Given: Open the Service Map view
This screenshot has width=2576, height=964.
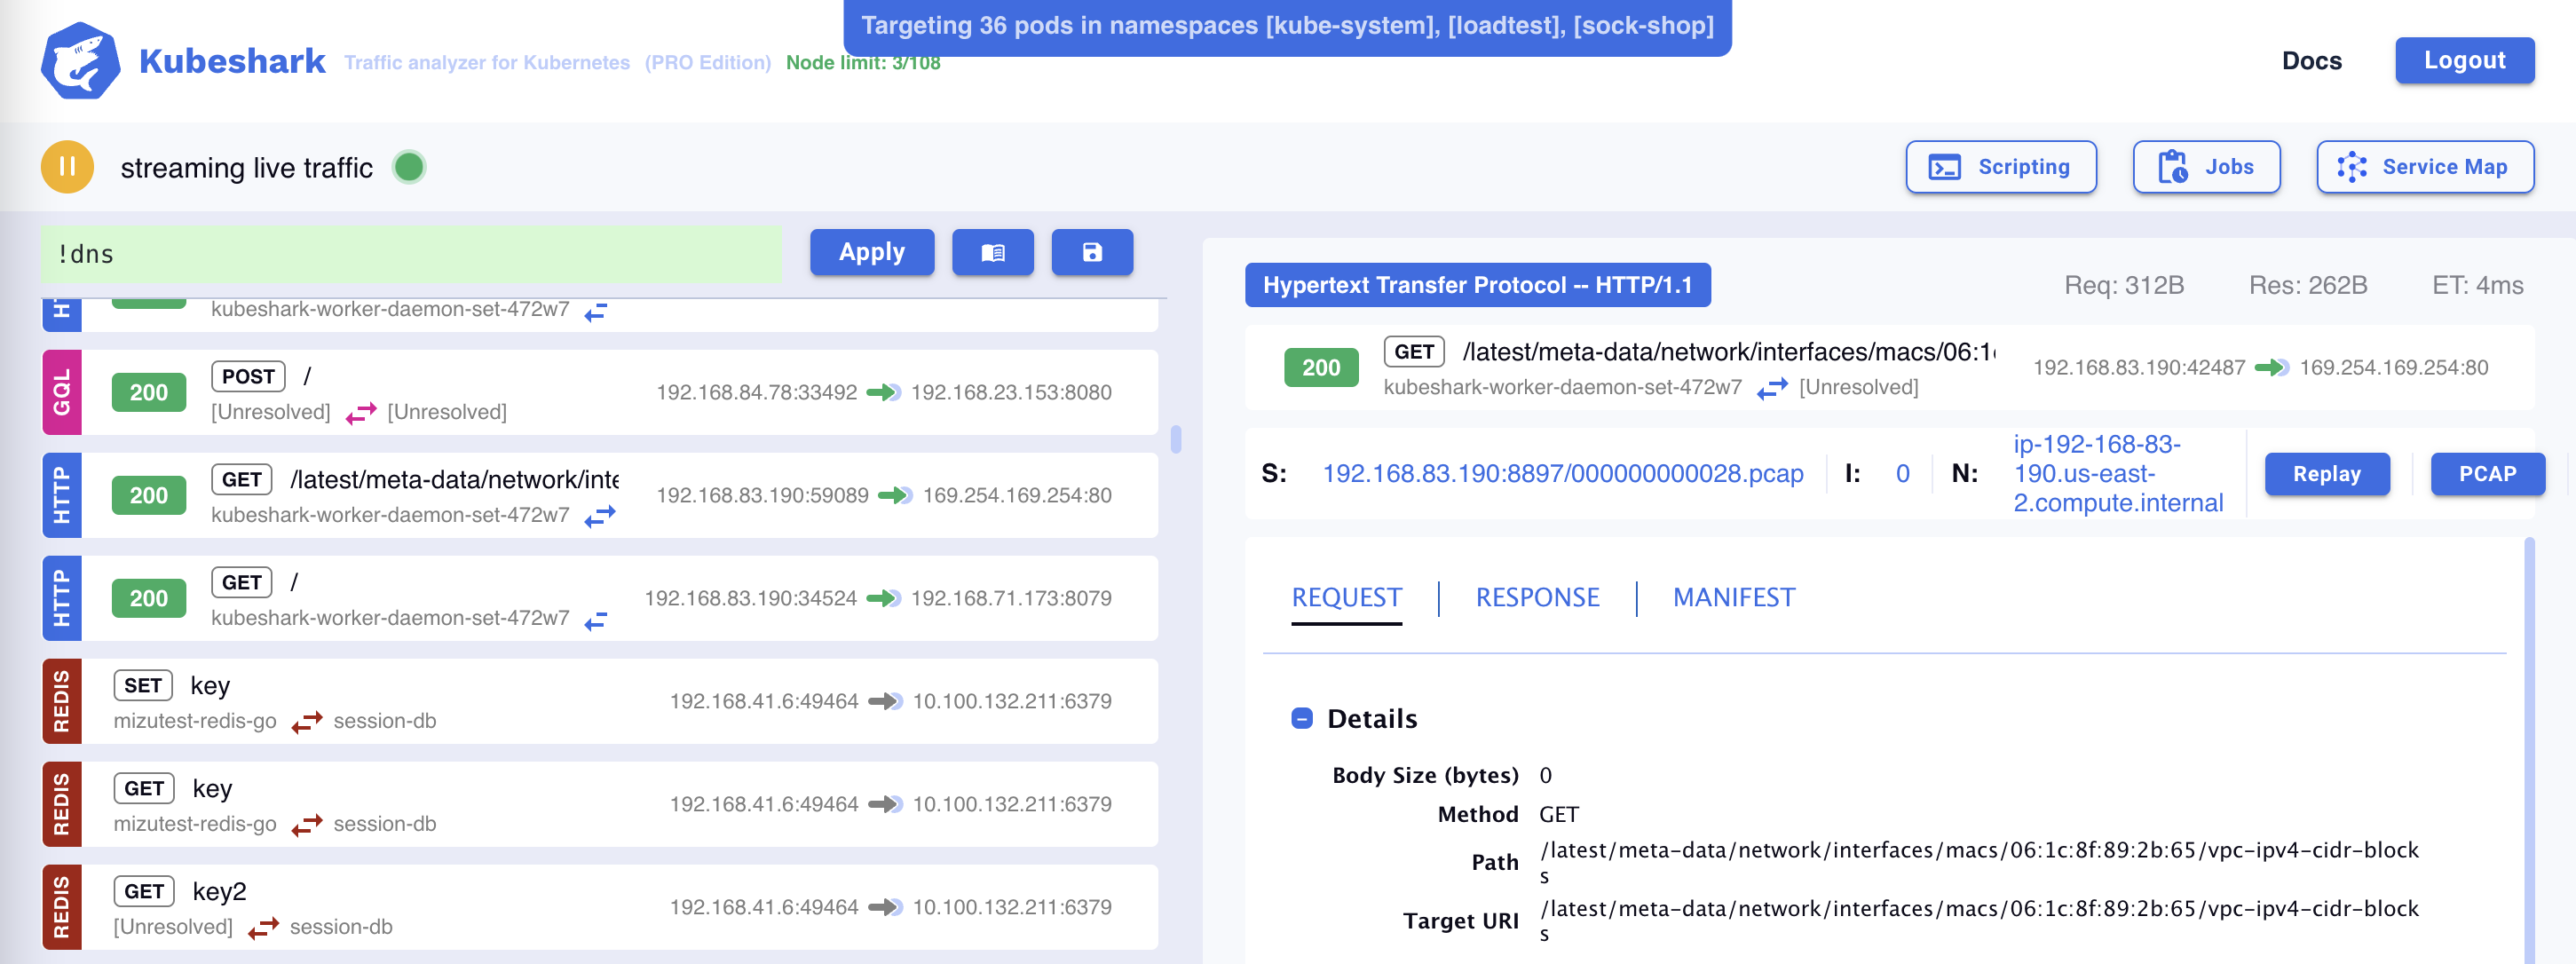Looking at the screenshot, I should pos(2424,167).
